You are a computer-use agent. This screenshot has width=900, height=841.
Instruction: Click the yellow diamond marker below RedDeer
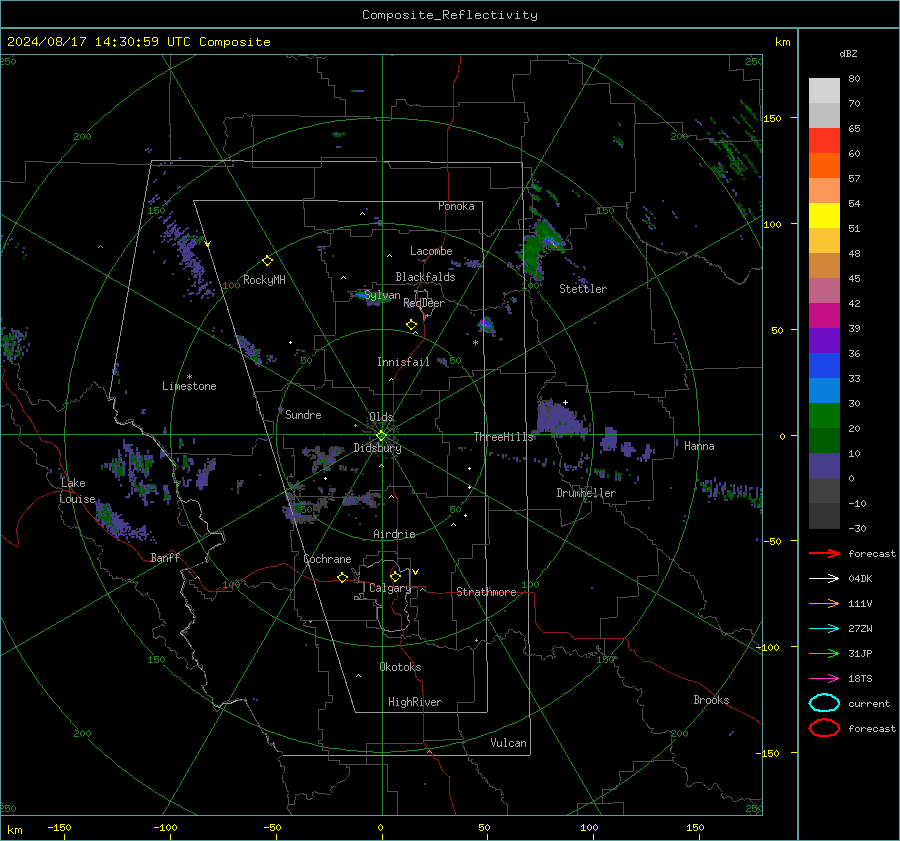[x=411, y=325]
